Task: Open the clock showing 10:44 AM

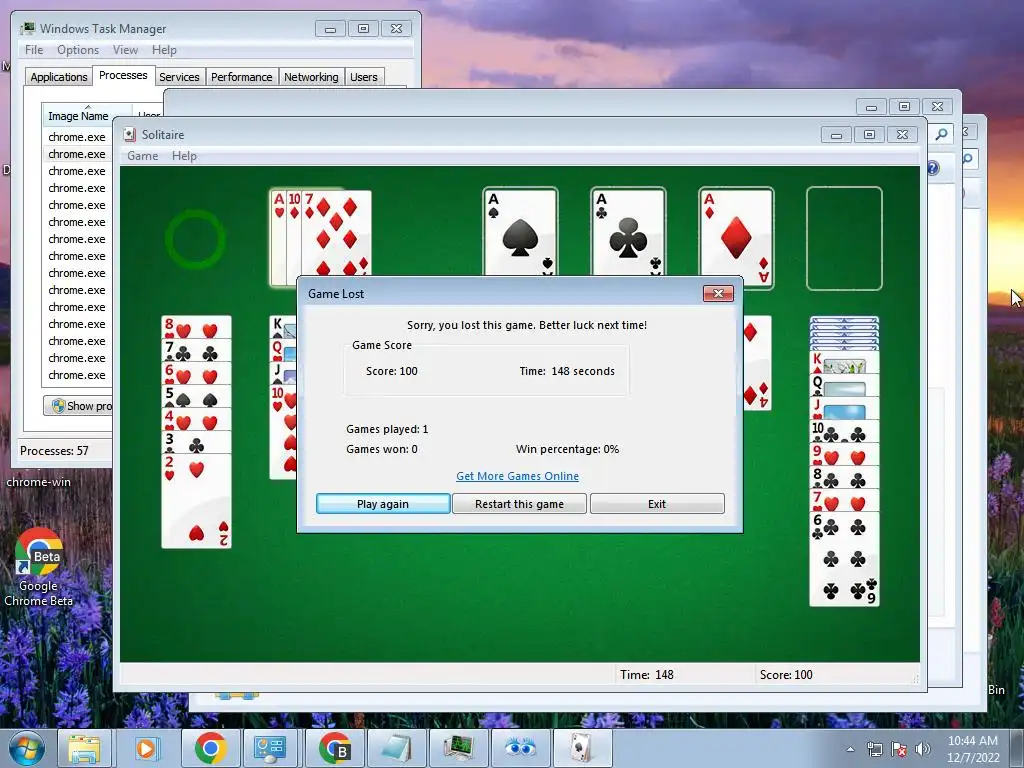Action: coord(973,741)
